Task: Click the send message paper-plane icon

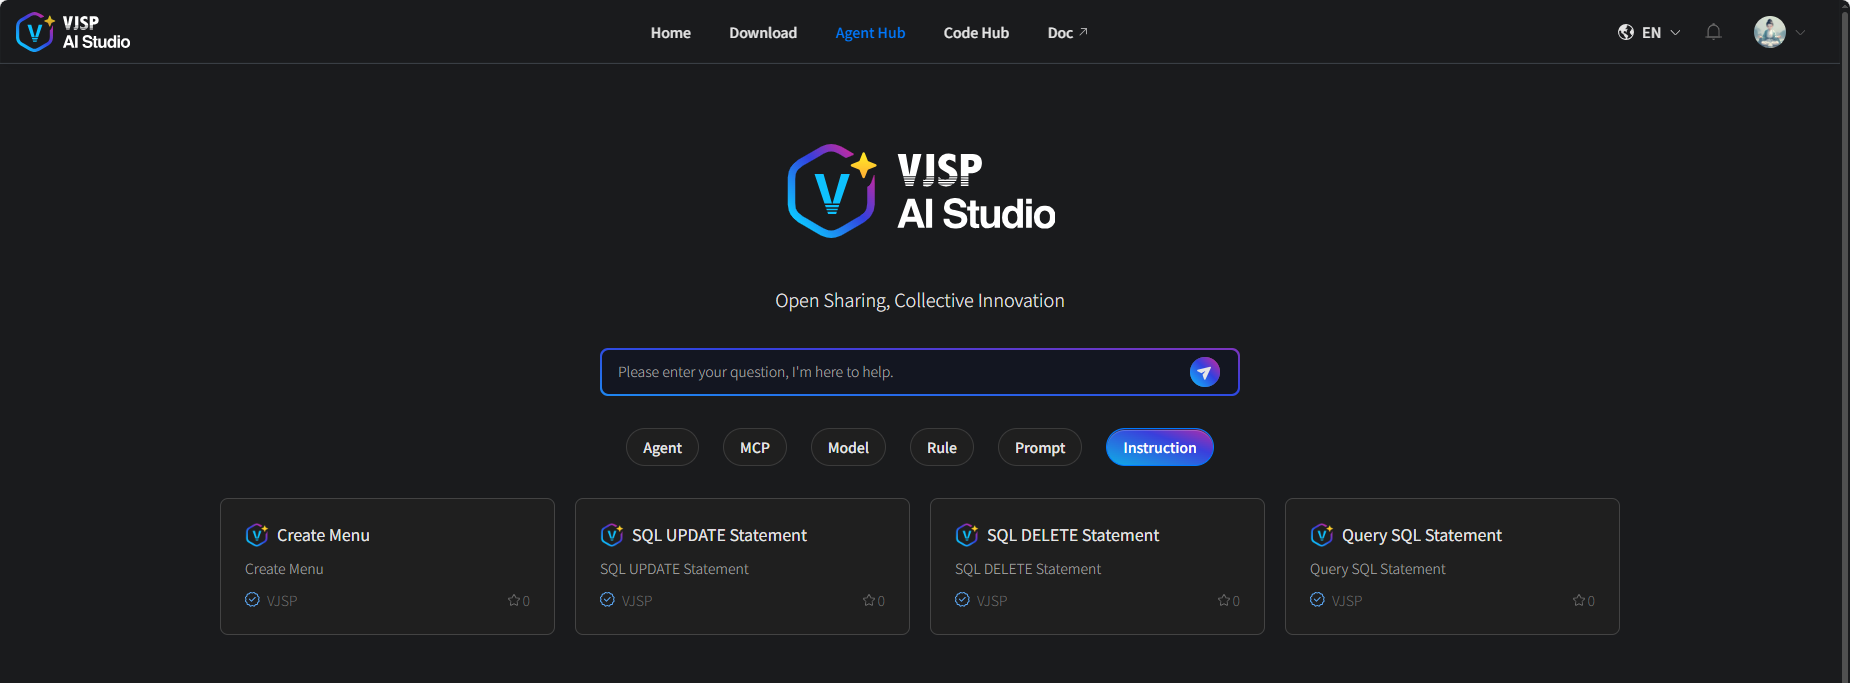Action: pyautogui.click(x=1204, y=372)
